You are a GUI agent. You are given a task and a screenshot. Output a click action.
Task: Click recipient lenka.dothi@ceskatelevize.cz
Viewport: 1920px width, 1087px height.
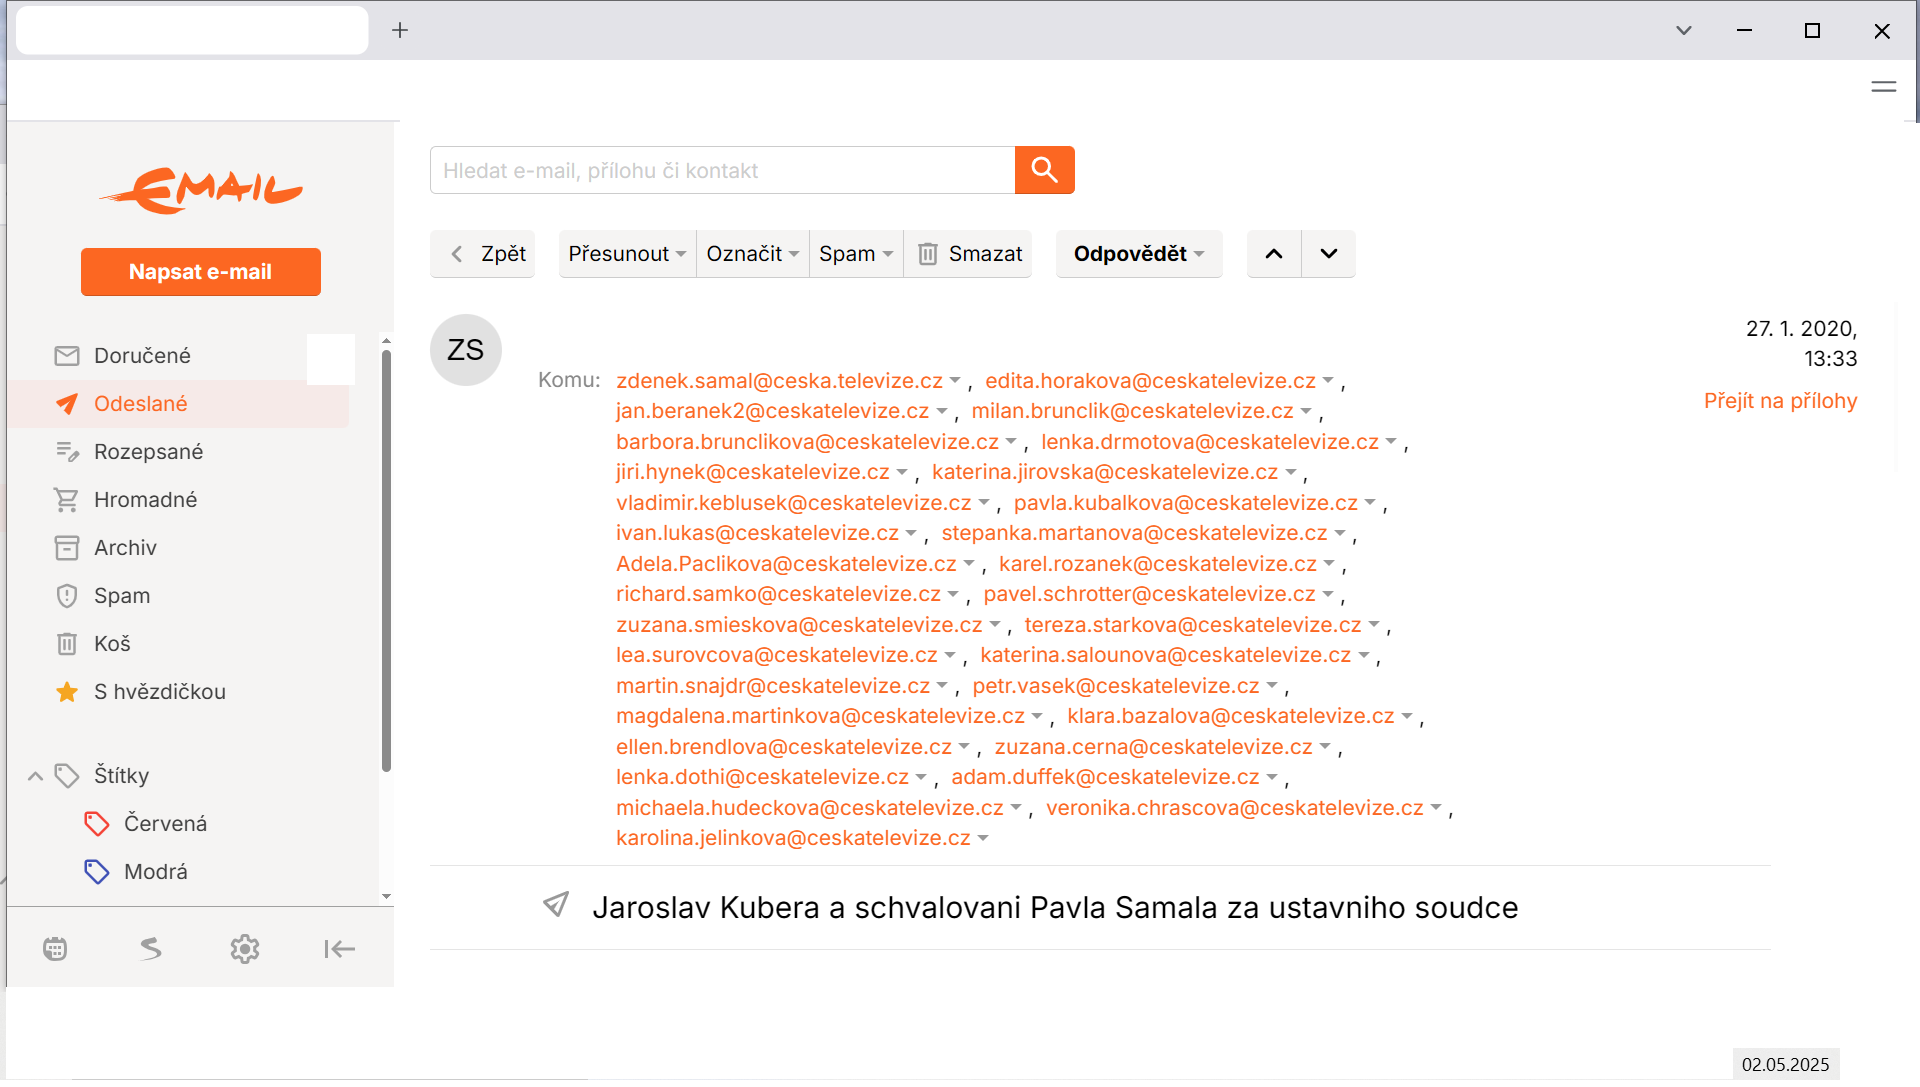(x=762, y=777)
